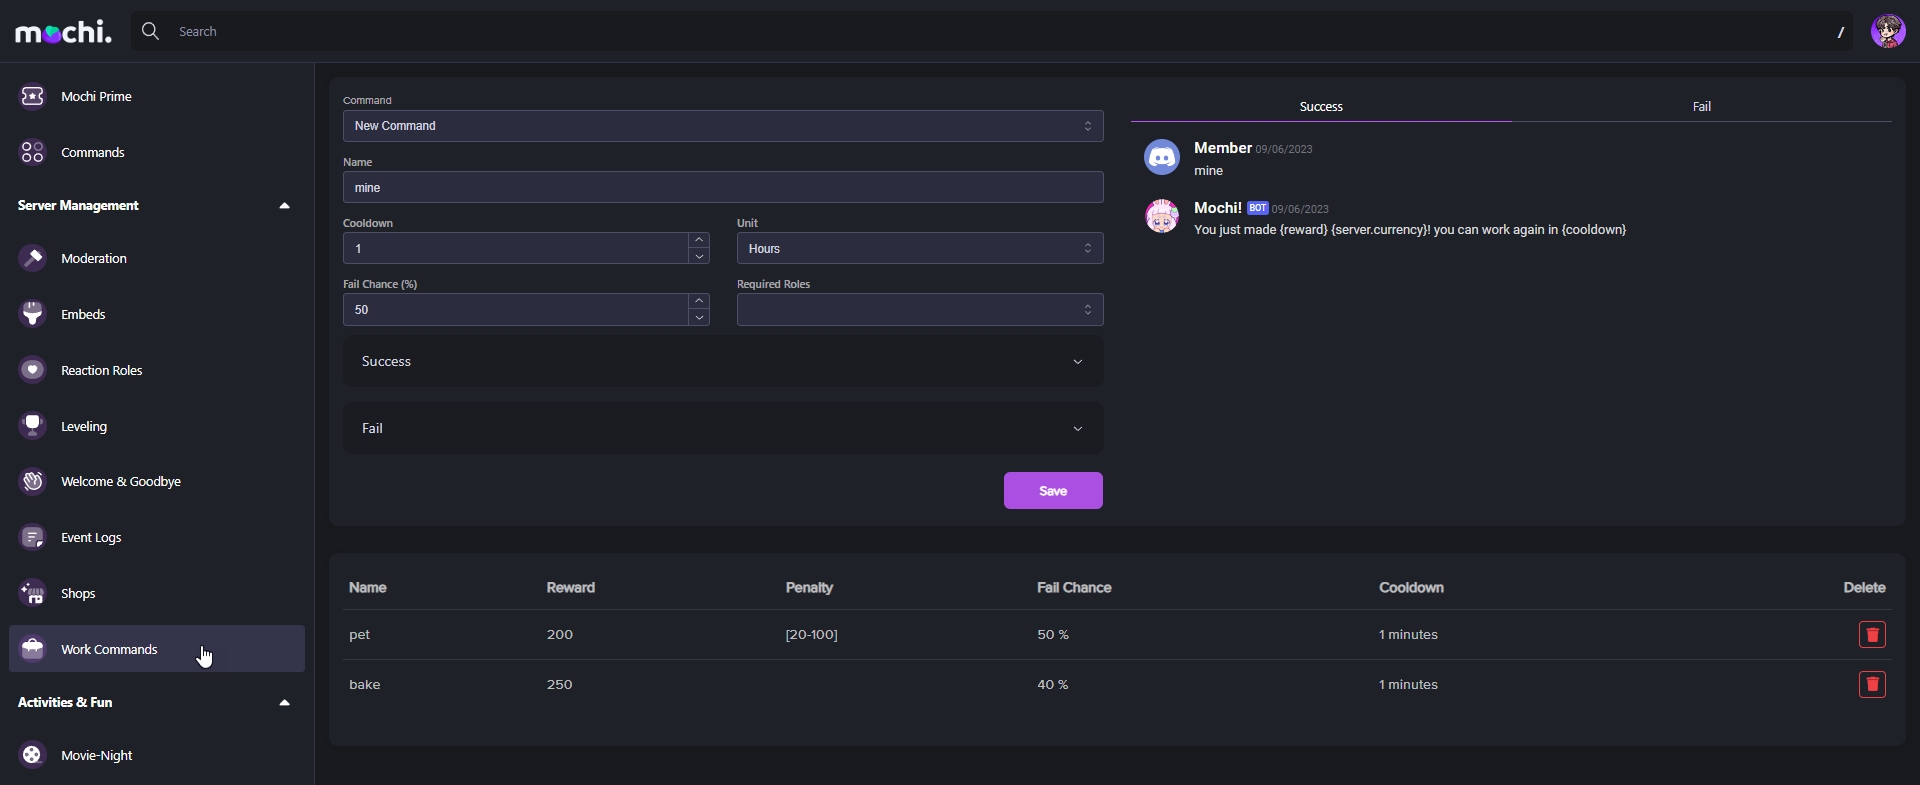This screenshot has width=1920, height=785.
Task: Go to Welcome & Goodbye page
Action: point(121,481)
